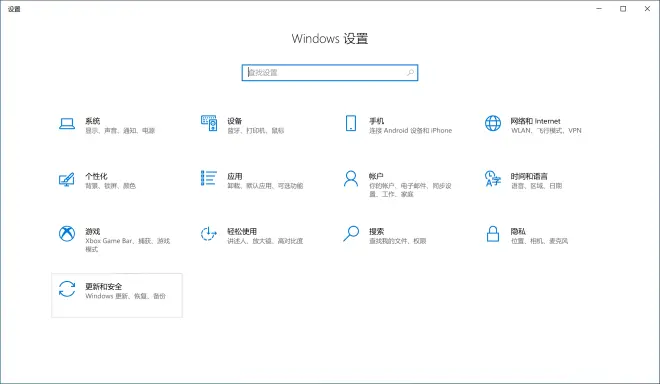Viewport: 660px width, 384px height.
Task: Click the 帐户 category title
Action: tap(377, 176)
